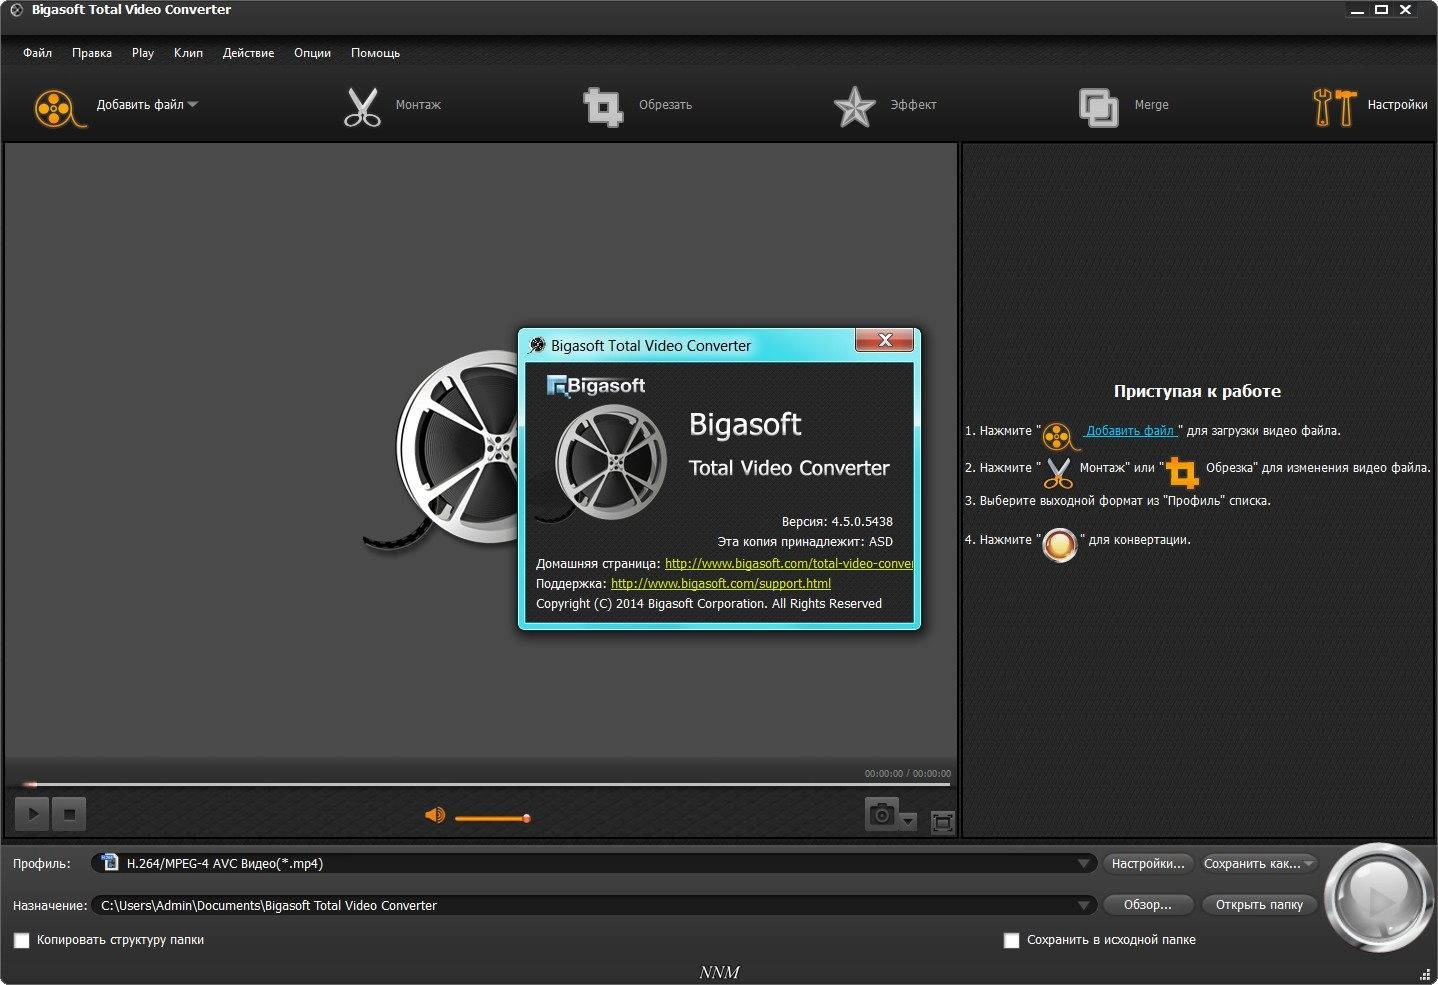The image size is (1438, 985).
Task: Click the Открыть папку button
Action: pos(1259,904)
